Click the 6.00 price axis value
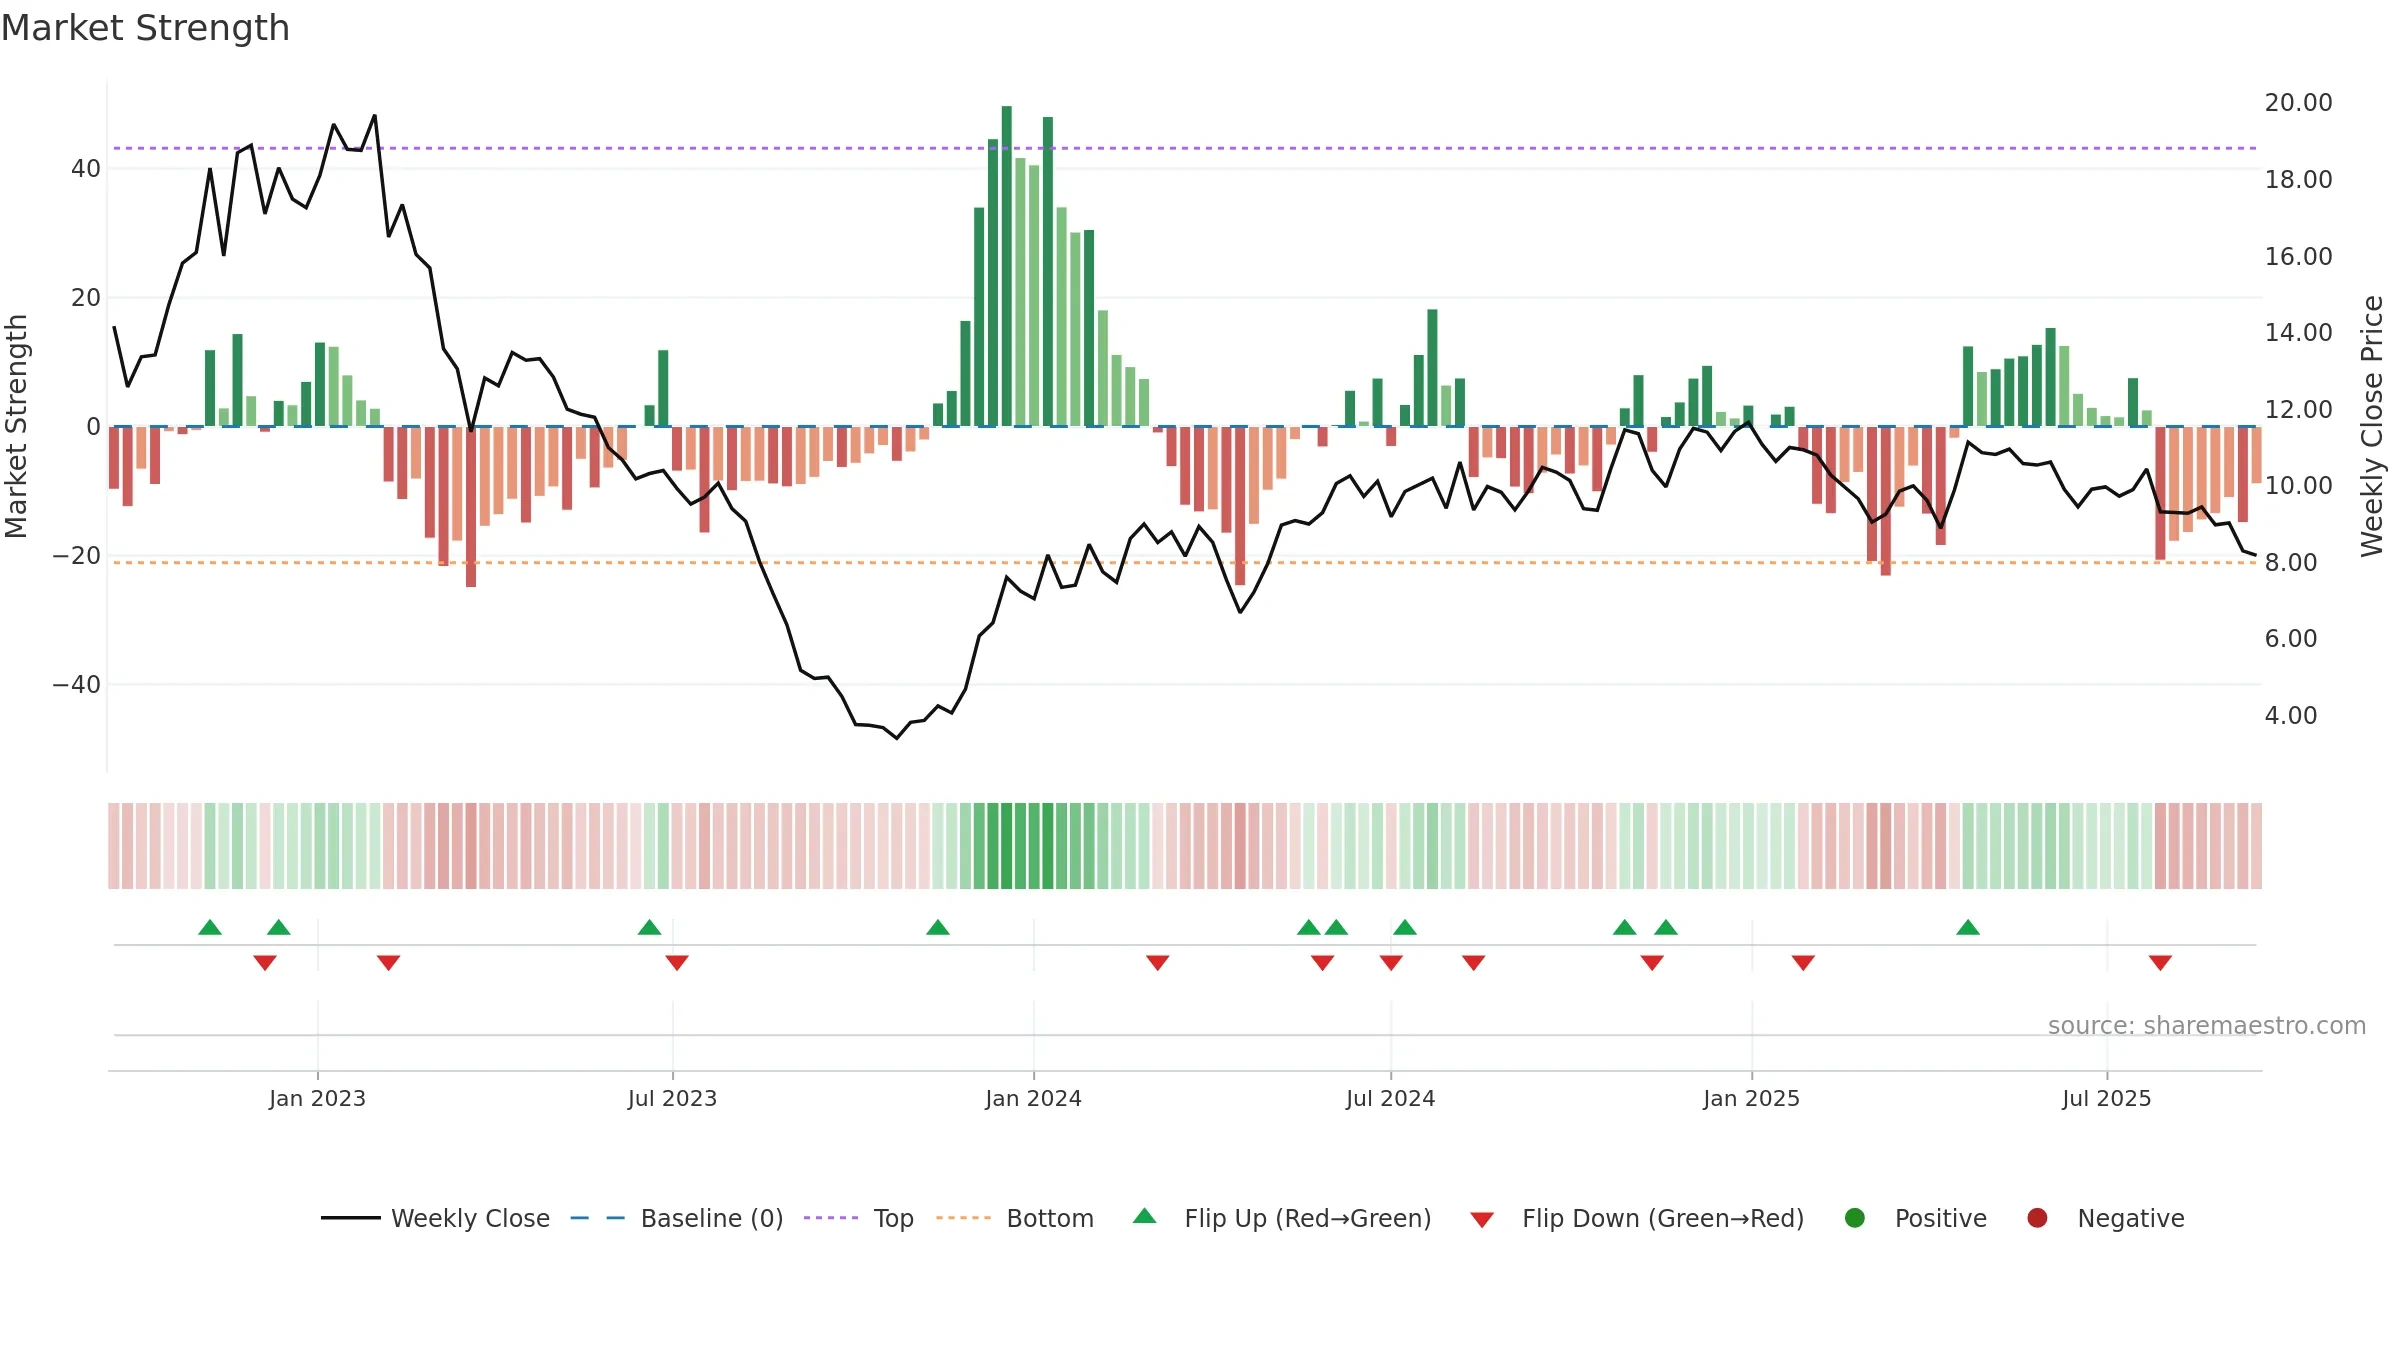2400x1350 pixels. pyautogui.click(x=2291, y=639)
